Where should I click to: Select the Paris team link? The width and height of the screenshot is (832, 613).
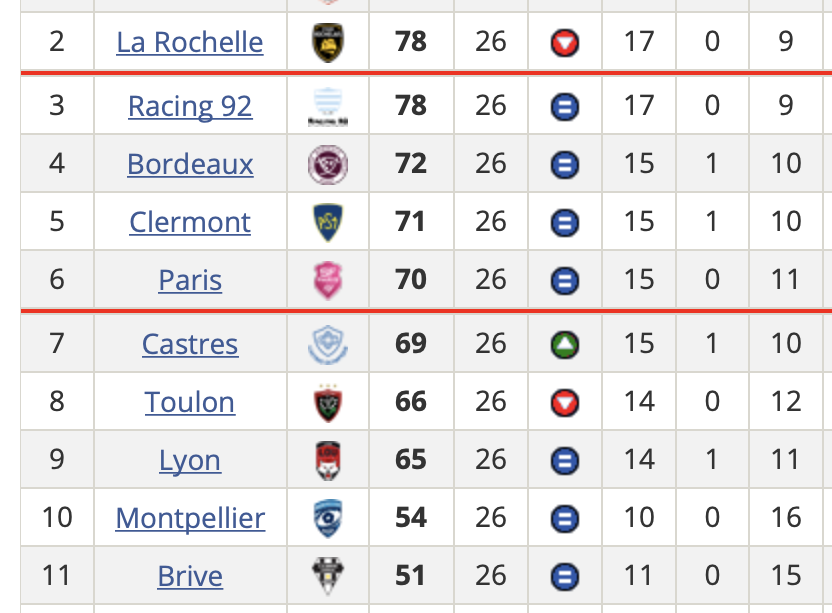(190, 280)
